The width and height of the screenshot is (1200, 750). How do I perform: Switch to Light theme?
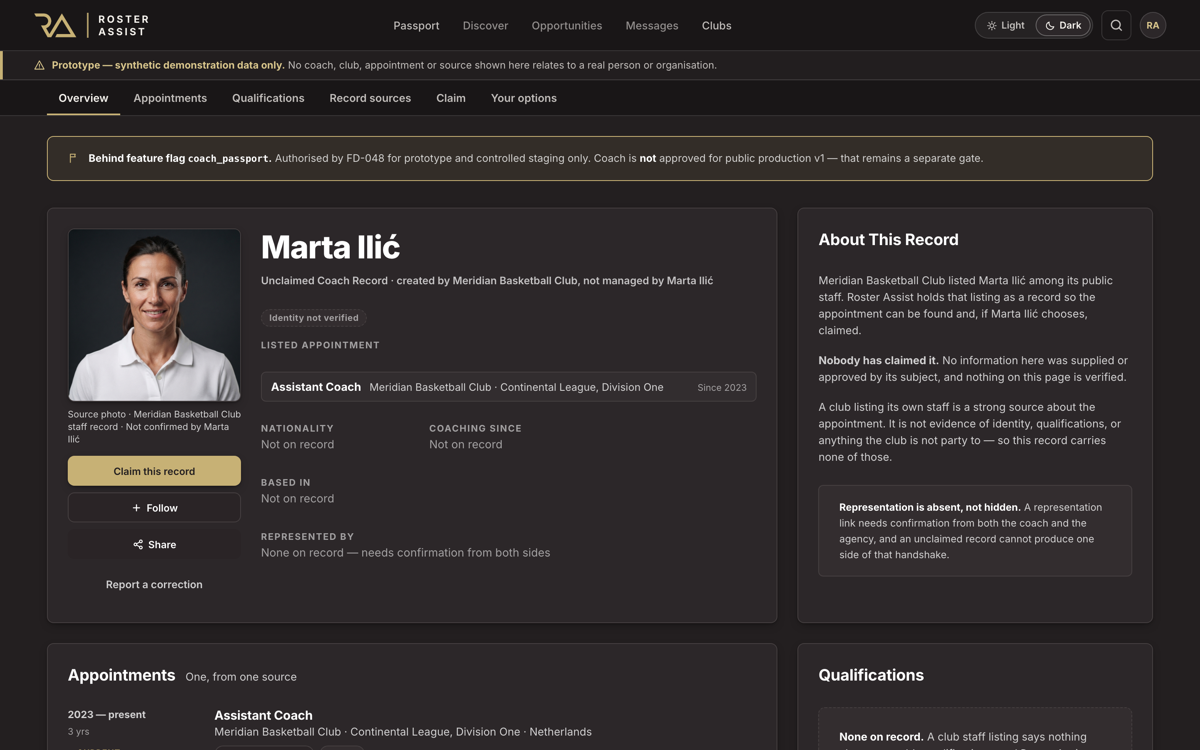[1006, 25]
